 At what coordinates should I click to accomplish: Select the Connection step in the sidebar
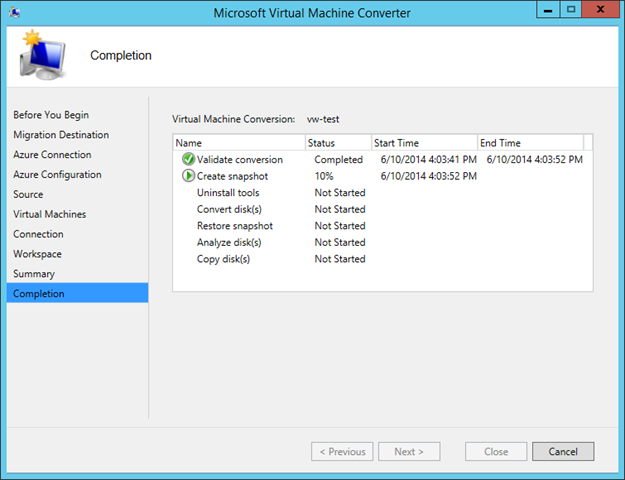pyautogui.click(x=38, y=234)
